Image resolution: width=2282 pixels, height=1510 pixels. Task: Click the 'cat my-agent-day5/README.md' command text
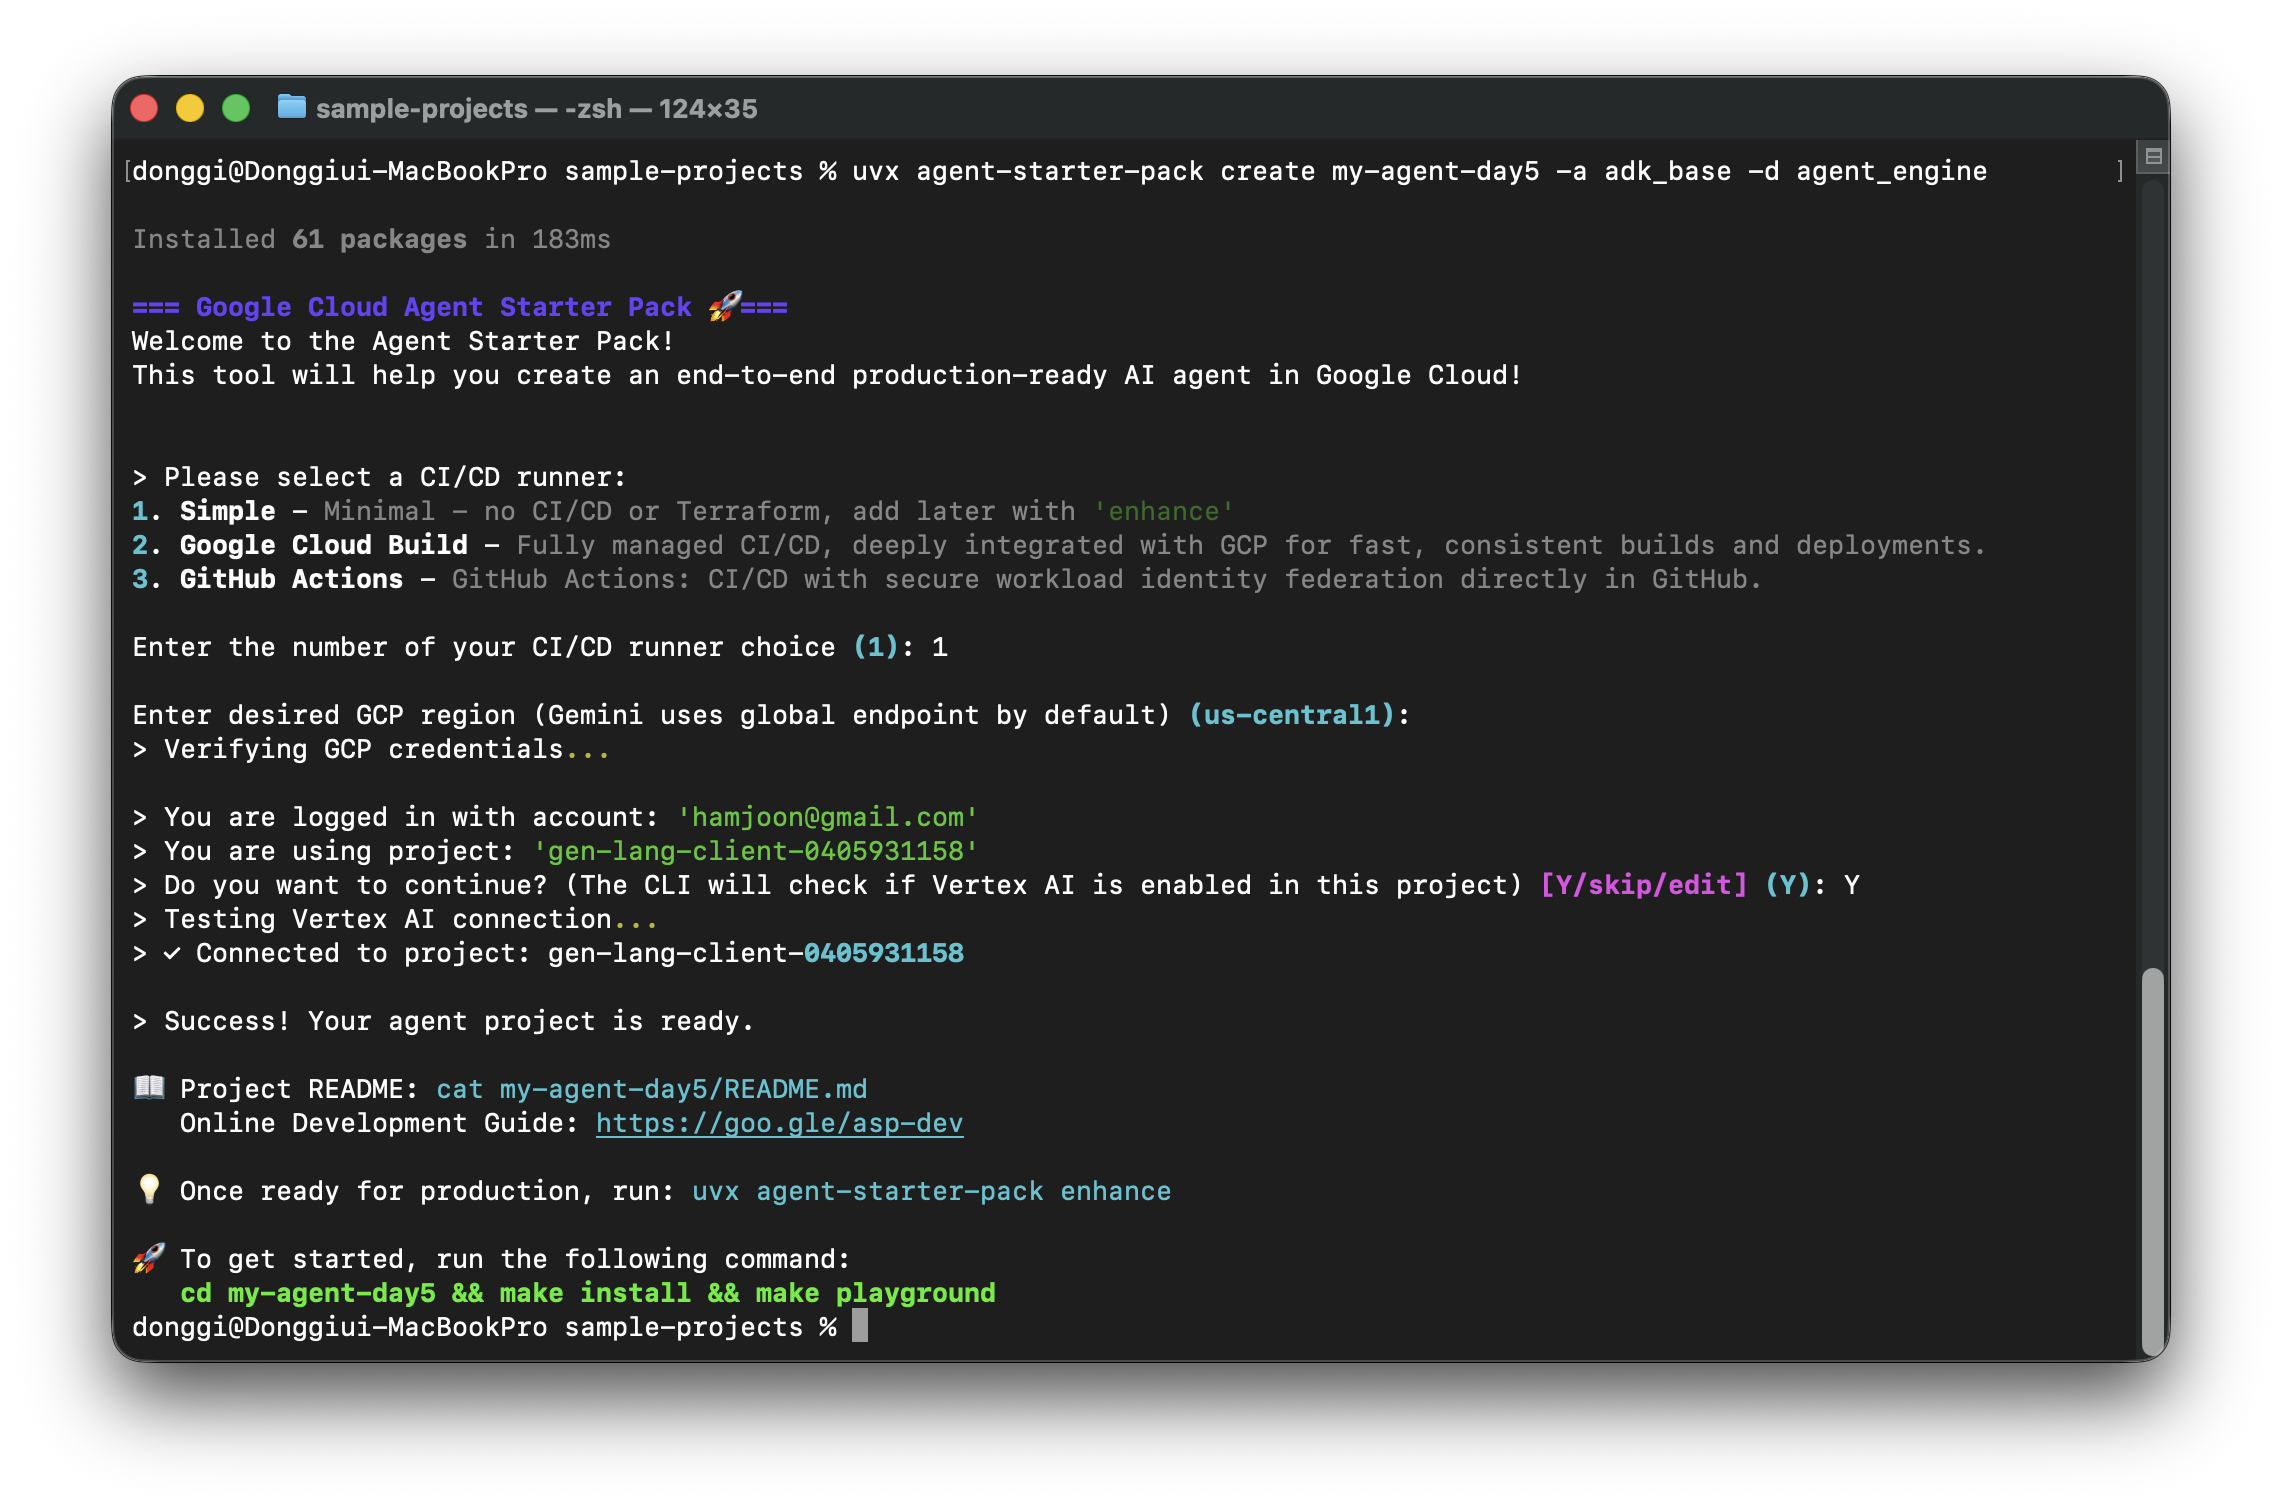[x=651, y=1089]
